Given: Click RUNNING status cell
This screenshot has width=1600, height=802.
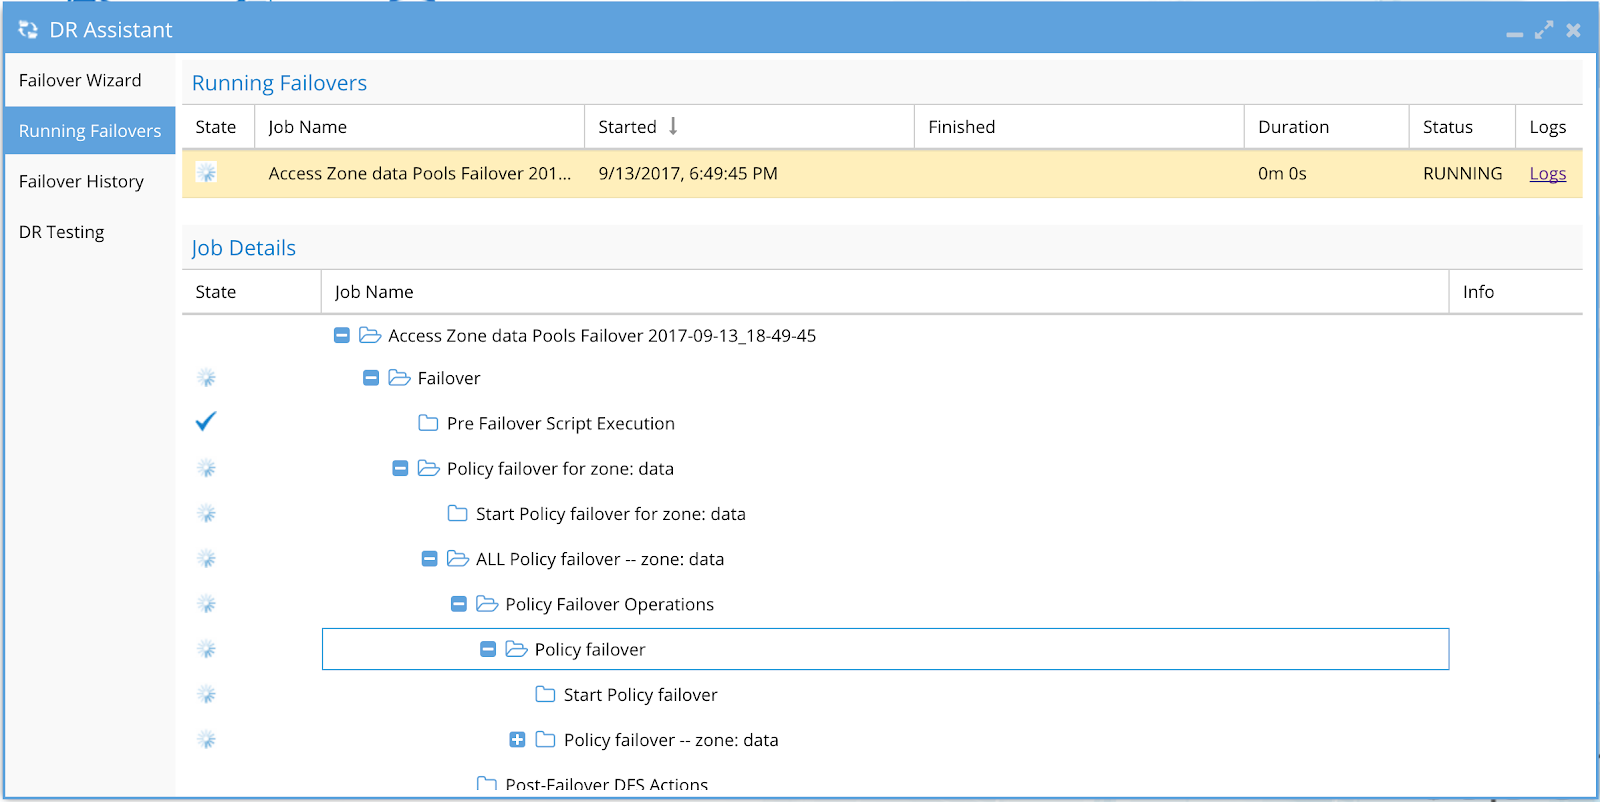Looking at the screenshot, I should point(1462,173).
